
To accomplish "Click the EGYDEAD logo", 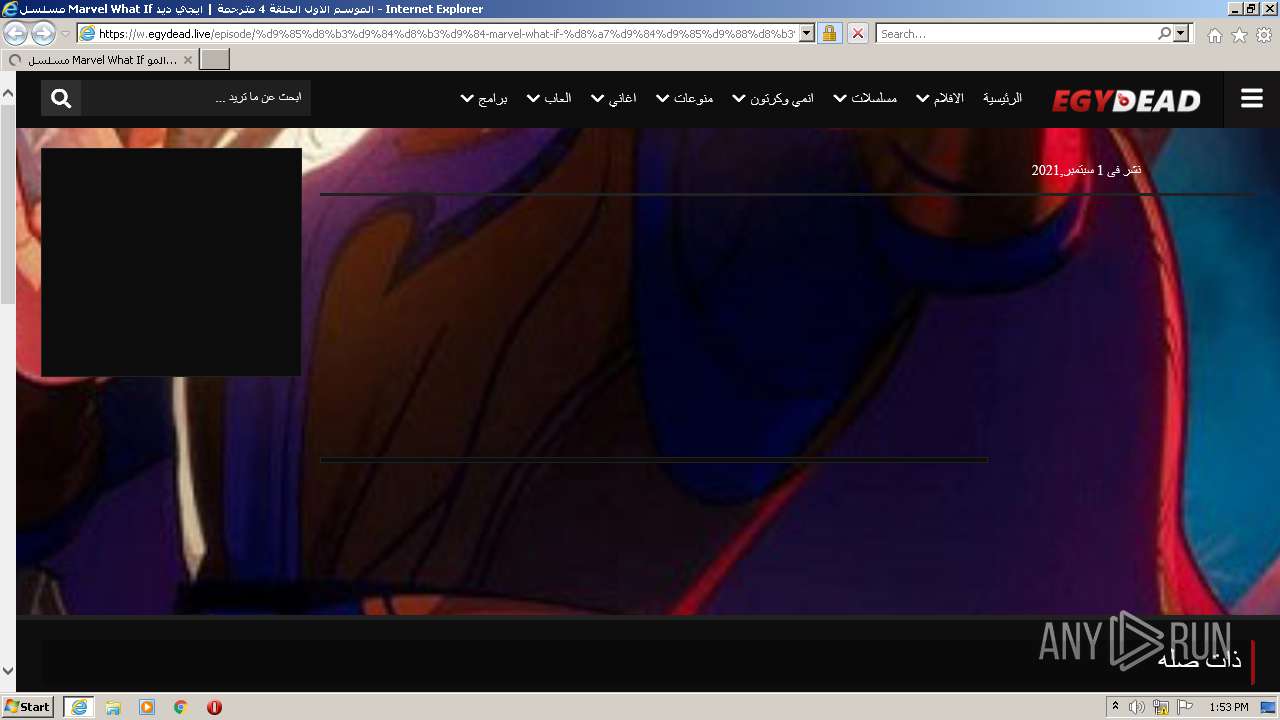I will [1126, 100].
